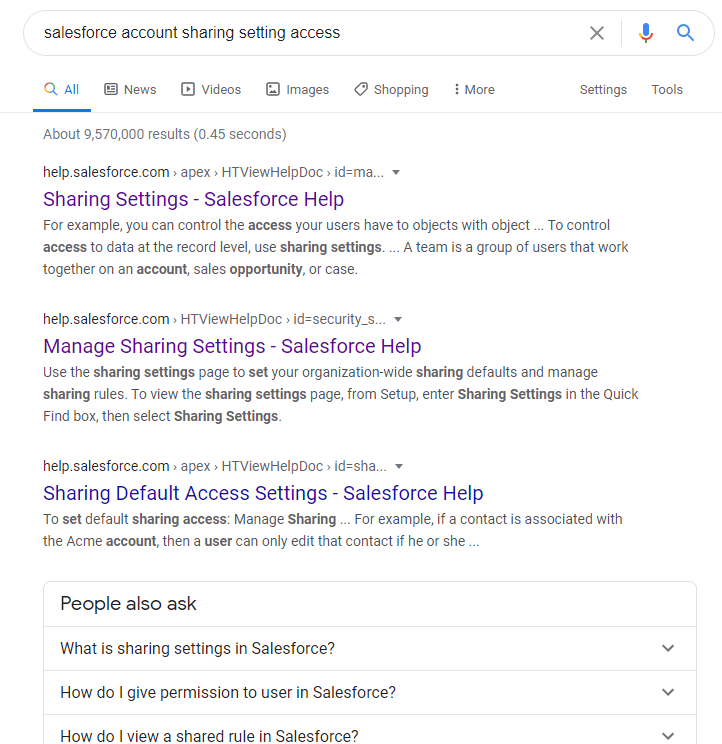
Task: Clear the search box with the X icon
Action: pos(596,33)
